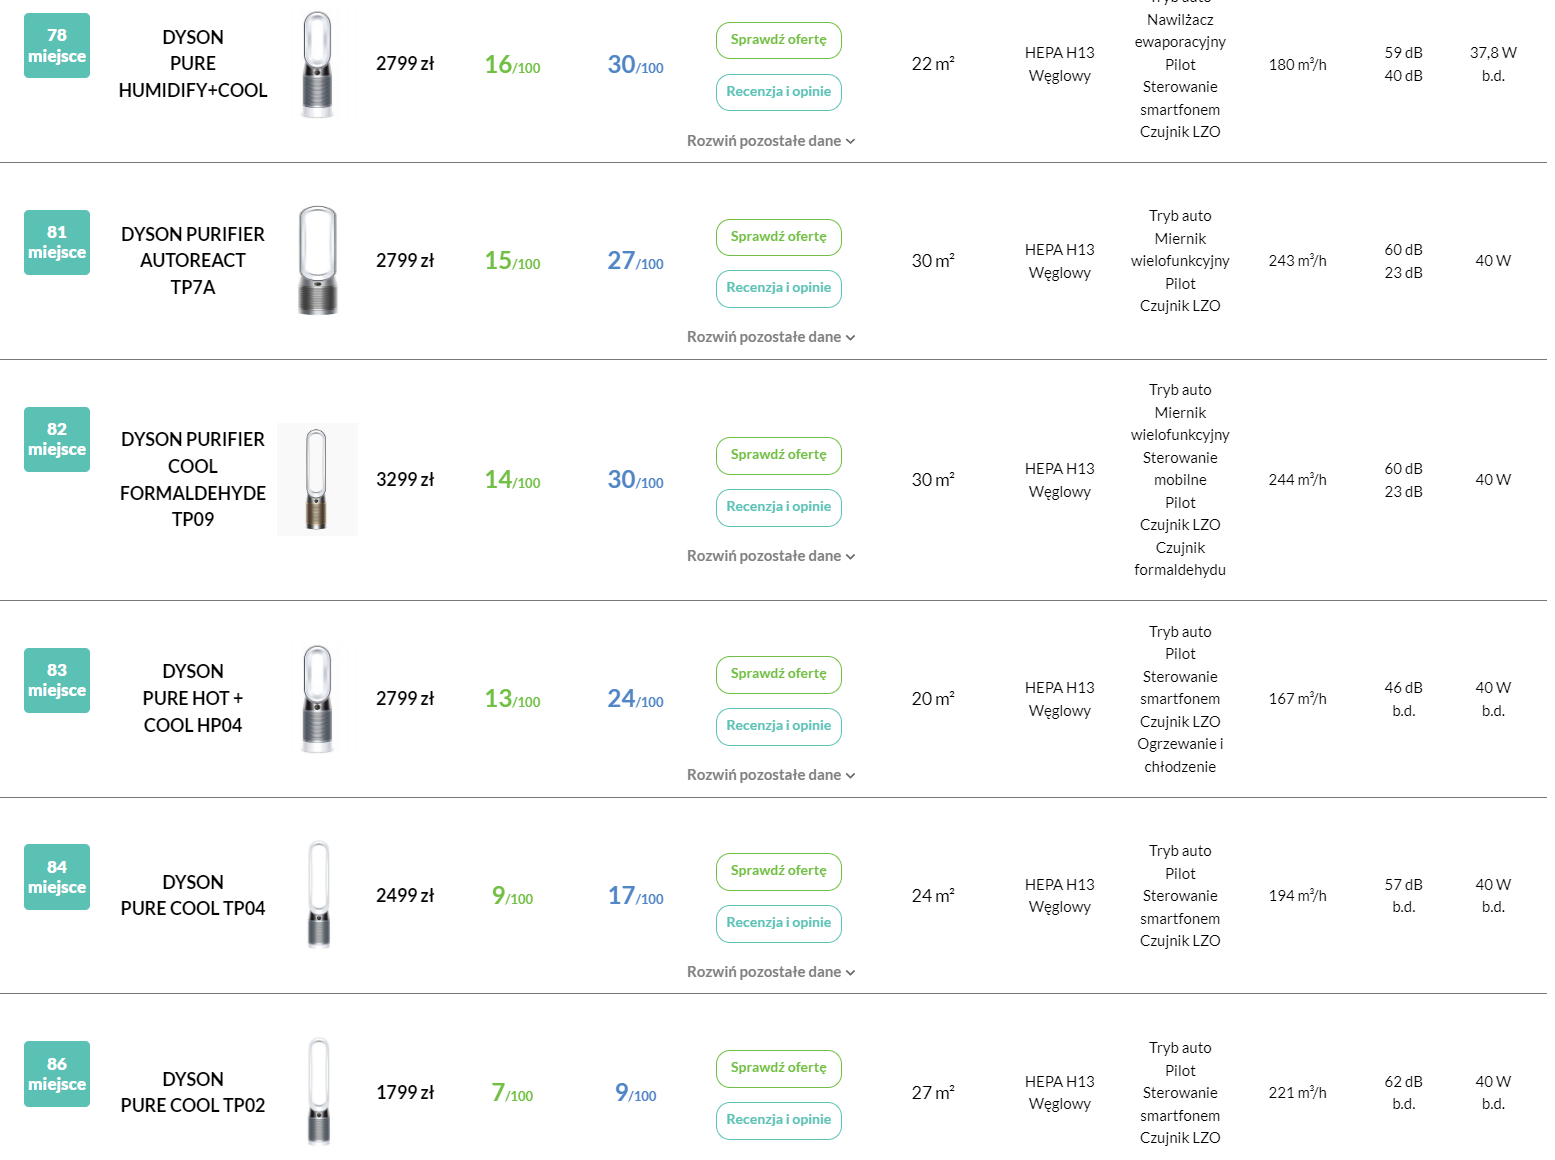This screenshot has width=1555, height=1160.
Task: Click the Dyson Pure Cool TP02 product image
Action: click(x=318, y=1091)
